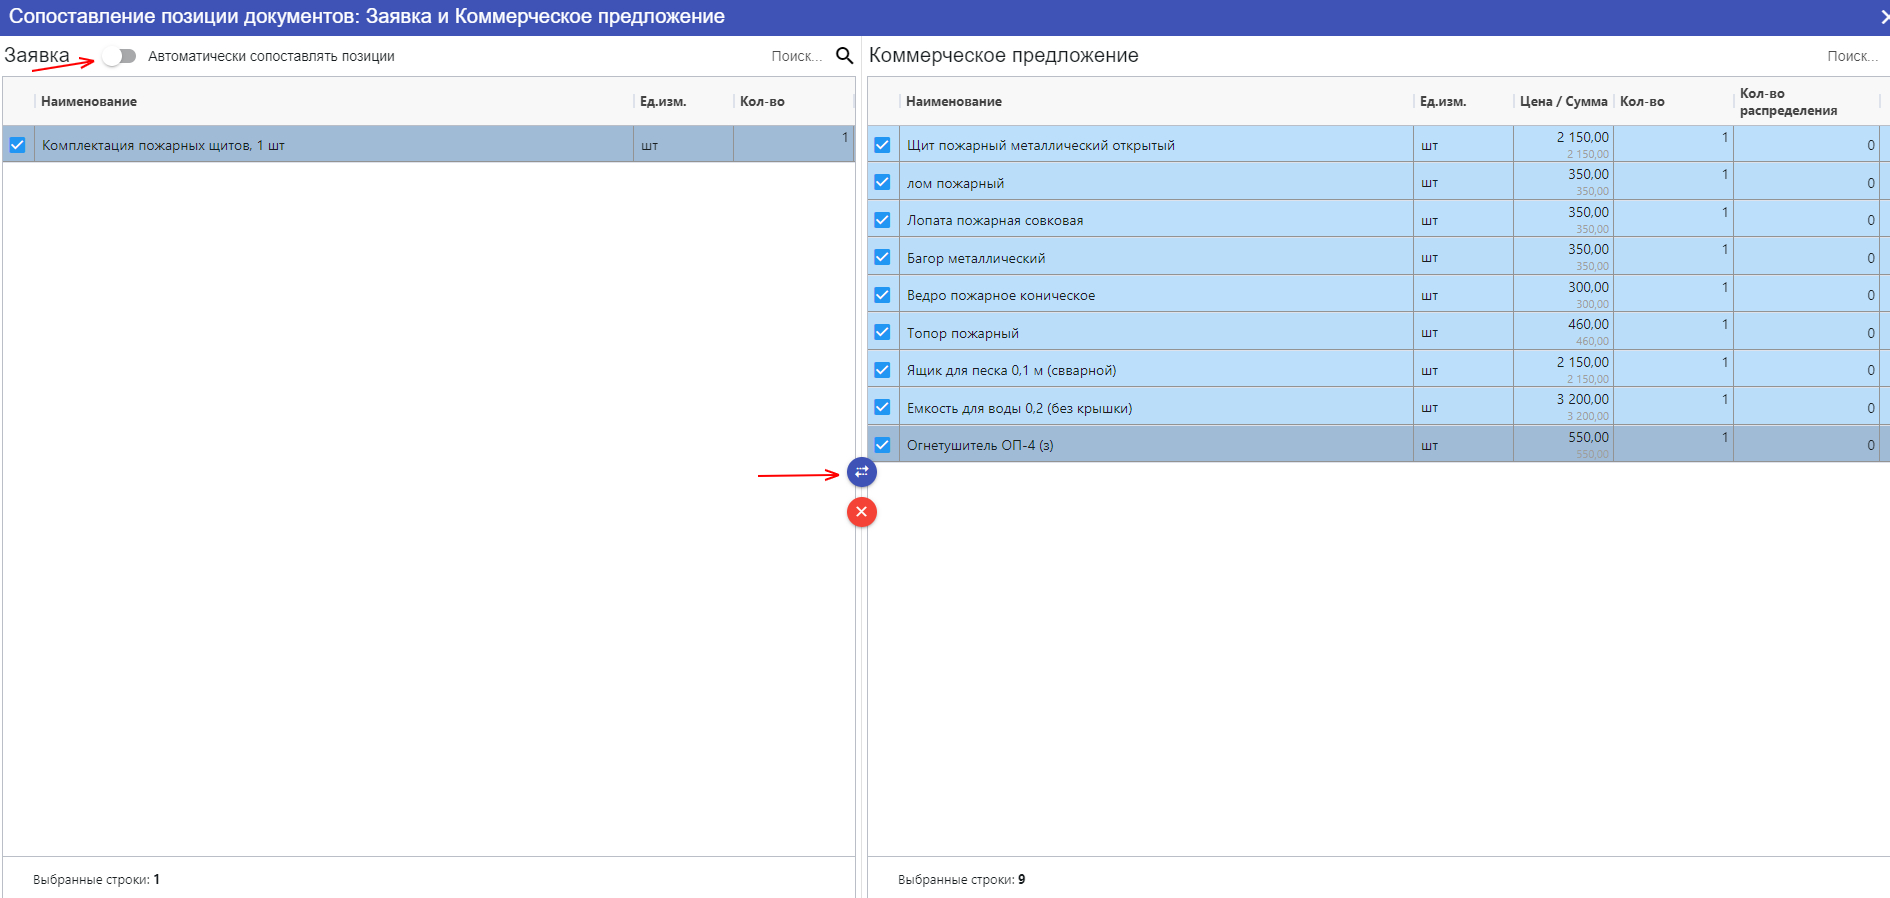The width and height of the screenshot is (1890, 898).
Task: Click Наименование header in Коммерческое предложение table
Action: [x=954, y=101]
